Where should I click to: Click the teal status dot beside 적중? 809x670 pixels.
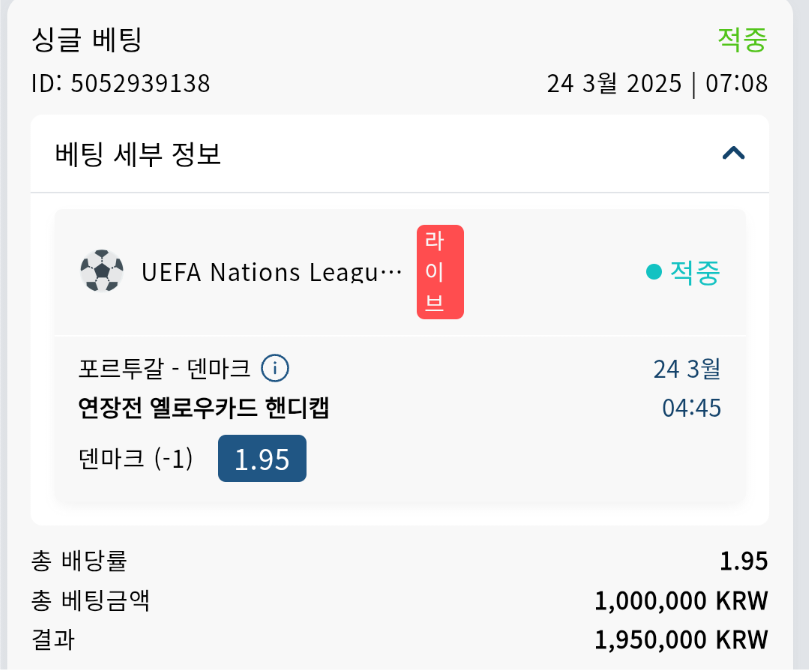(x=654, y=272)
